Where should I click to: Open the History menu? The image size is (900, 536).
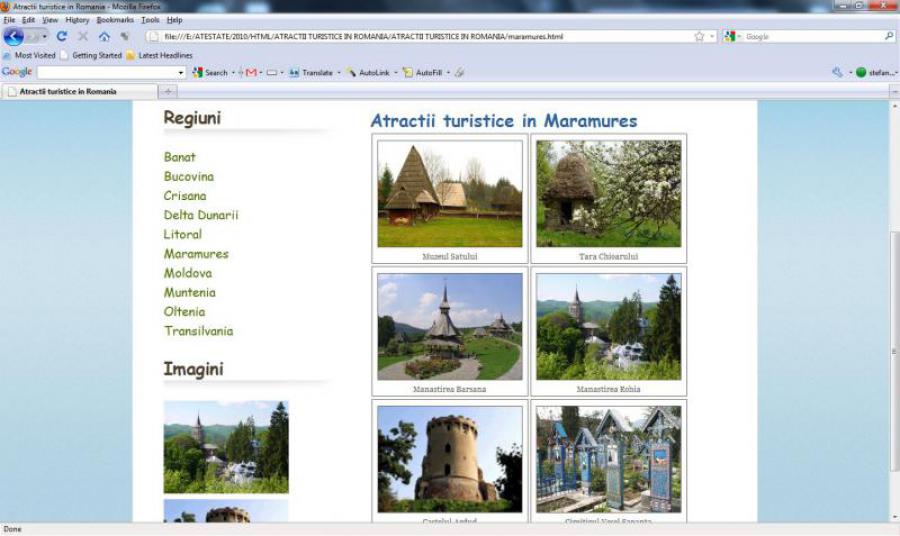point(77,20)
